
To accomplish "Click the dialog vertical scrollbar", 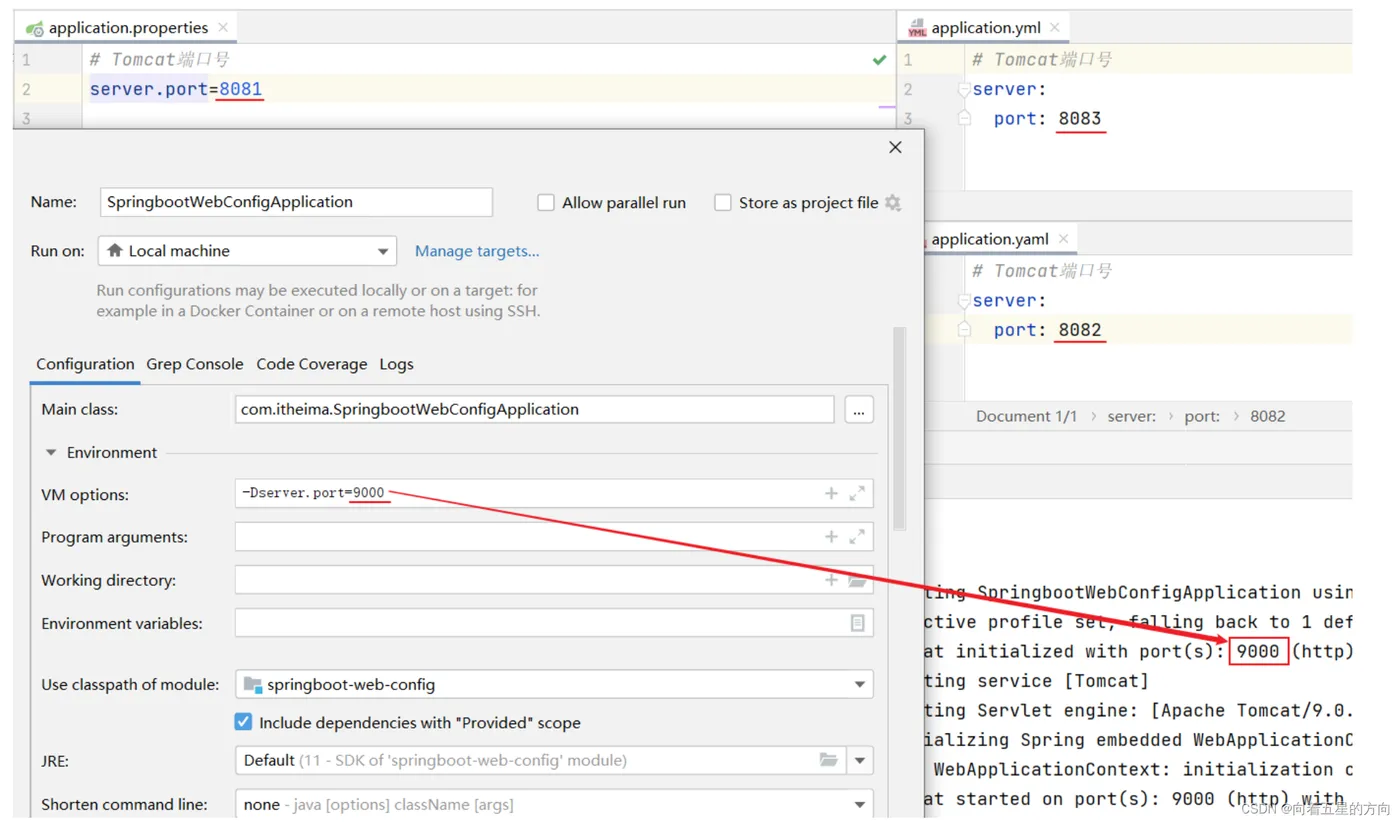I will [899, 428].
